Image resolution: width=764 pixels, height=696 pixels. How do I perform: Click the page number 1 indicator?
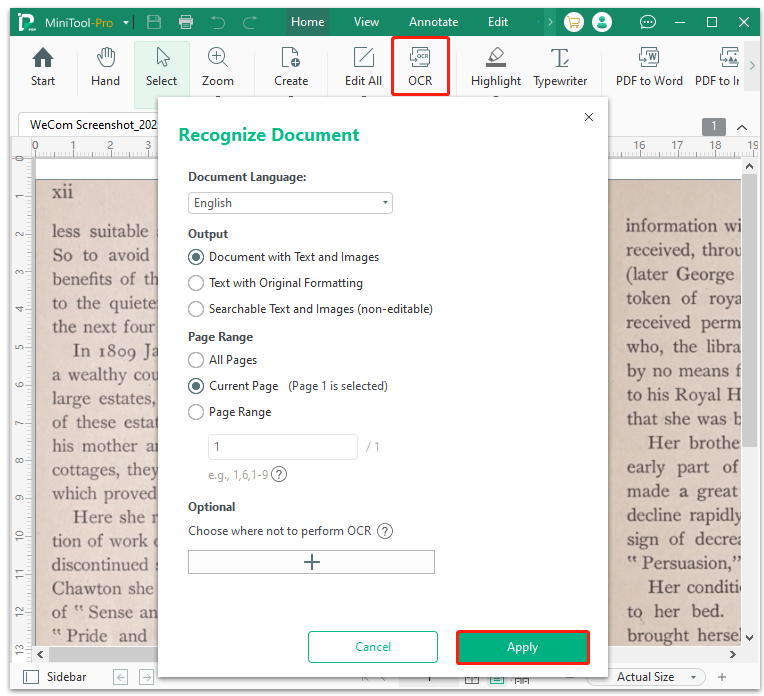tap(714, 127)
